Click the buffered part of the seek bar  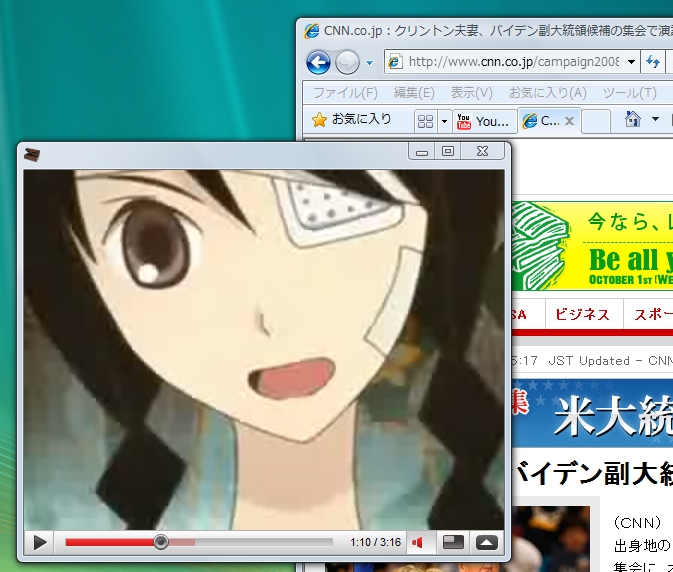[182, 542]
